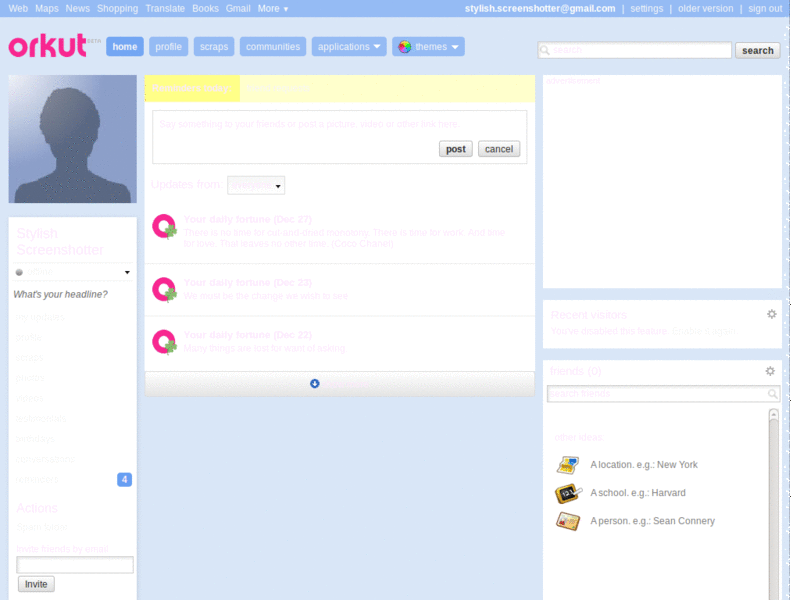
Task: Open Your daily fortune (Dec 27) post
Action: click(247, 219)
